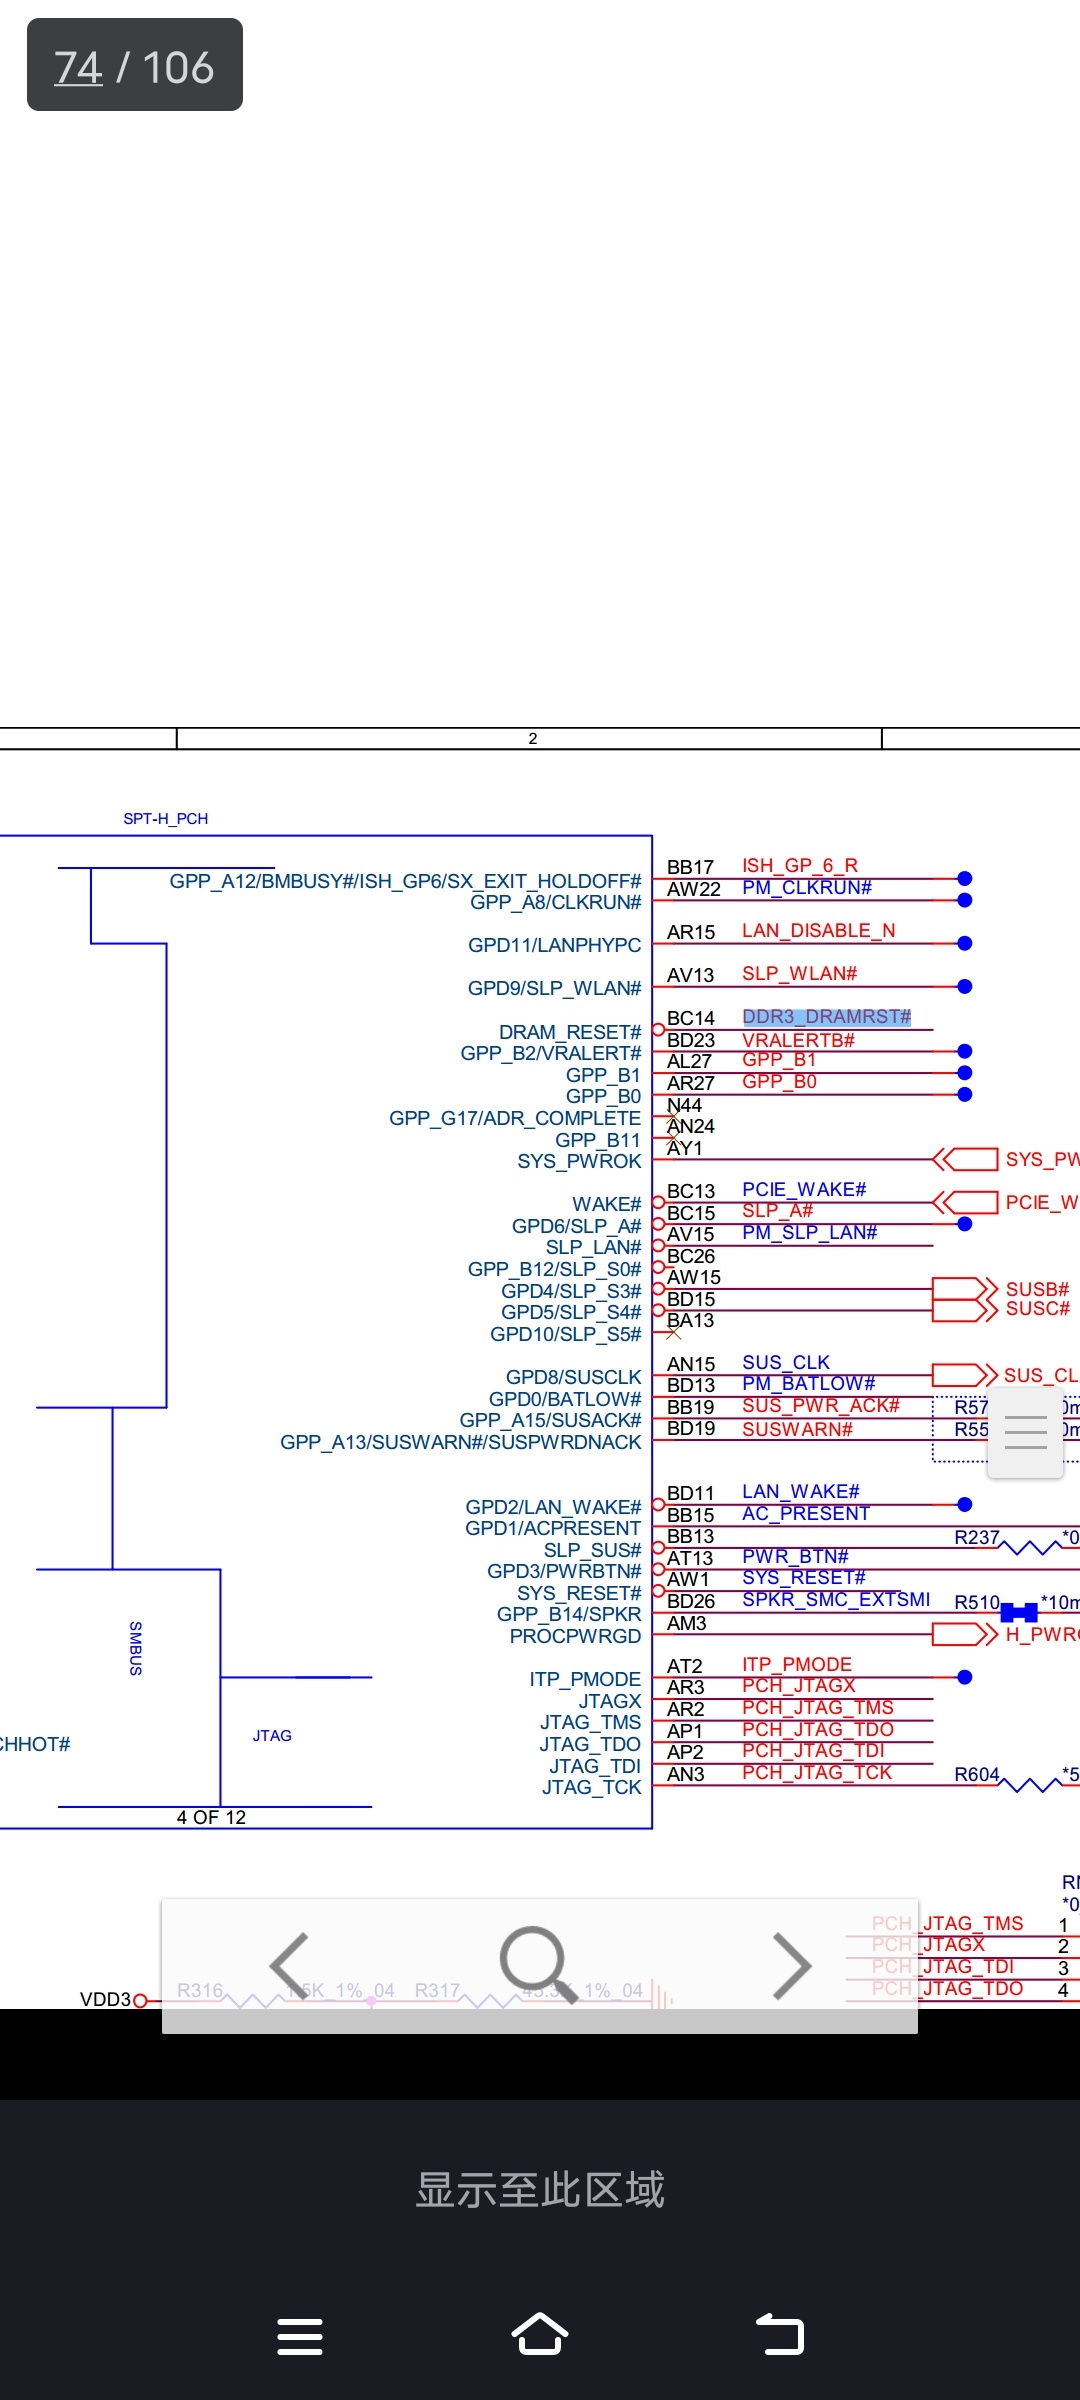Viewport: 1080px width, 2400px height.
Task: Tap resistor designator R237
Action: 977,1537
